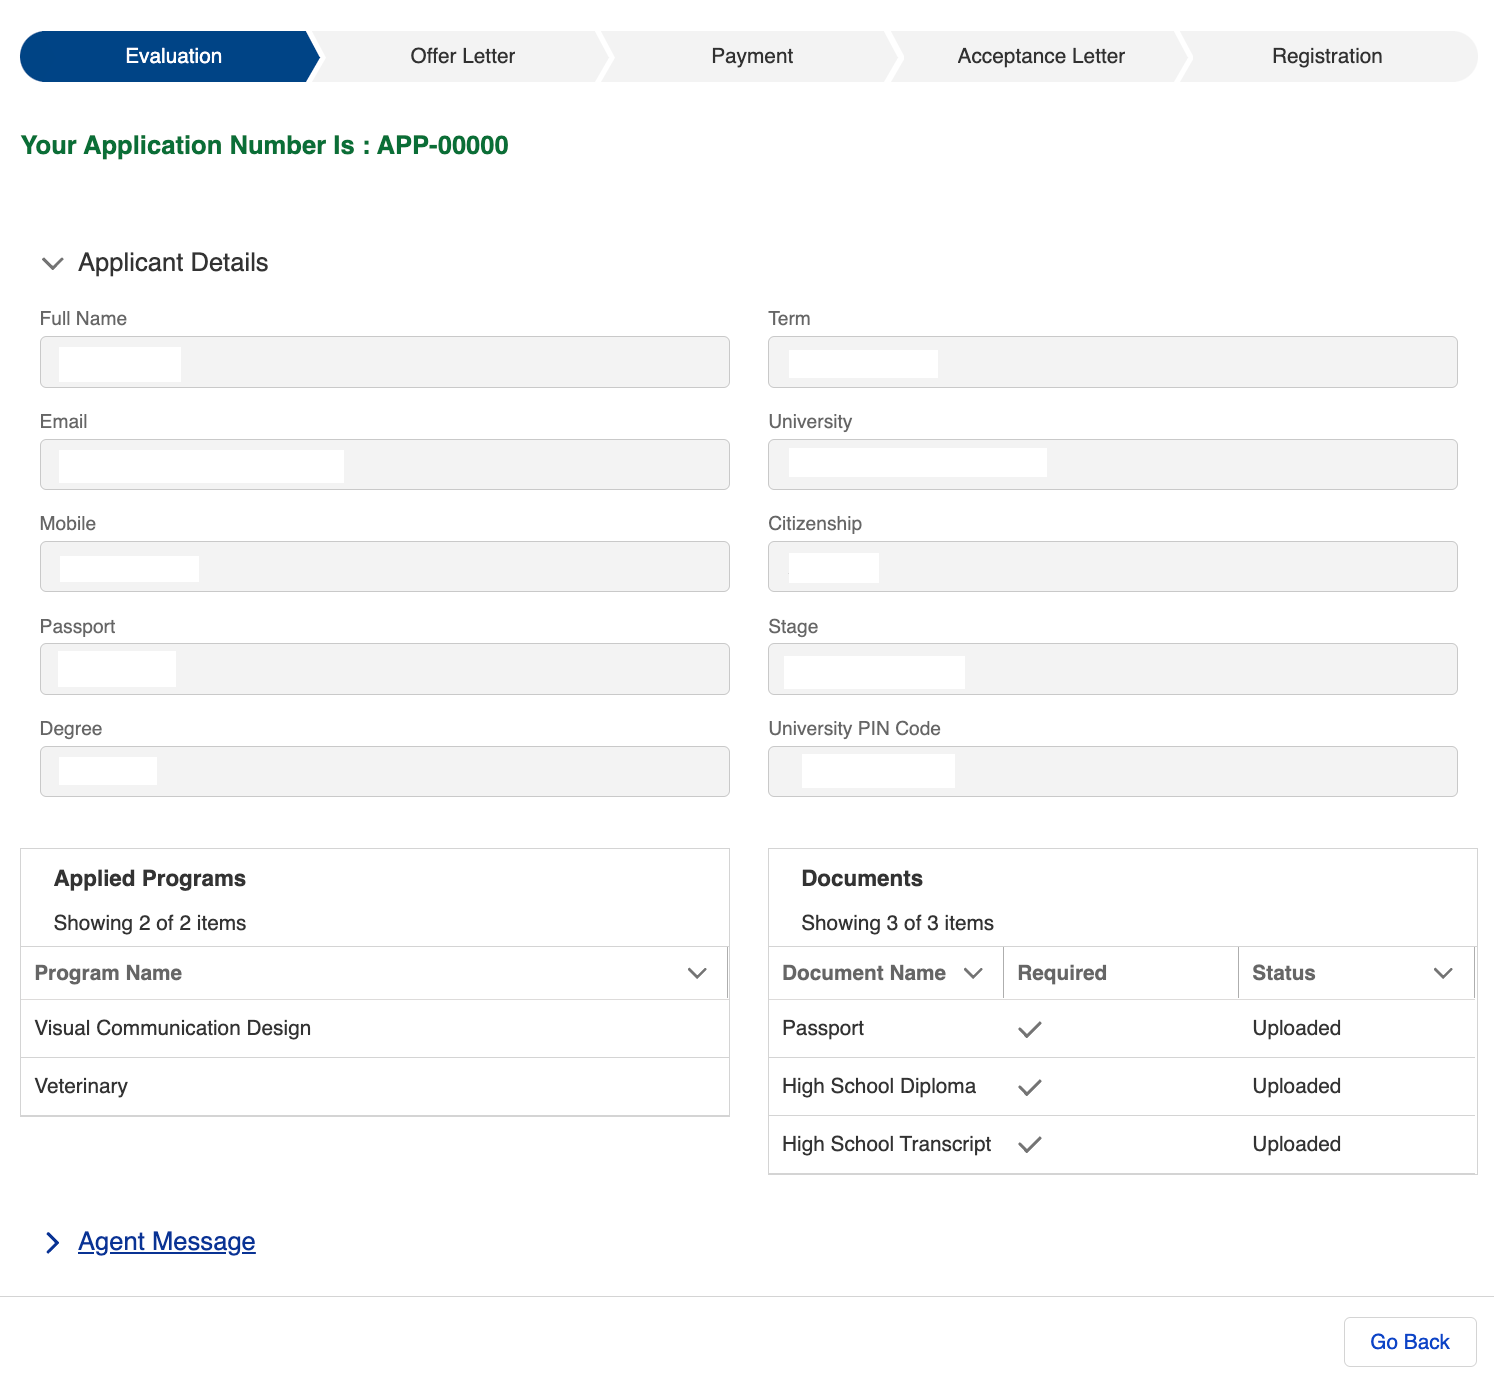Click the Full Name input field

point(385,362)
